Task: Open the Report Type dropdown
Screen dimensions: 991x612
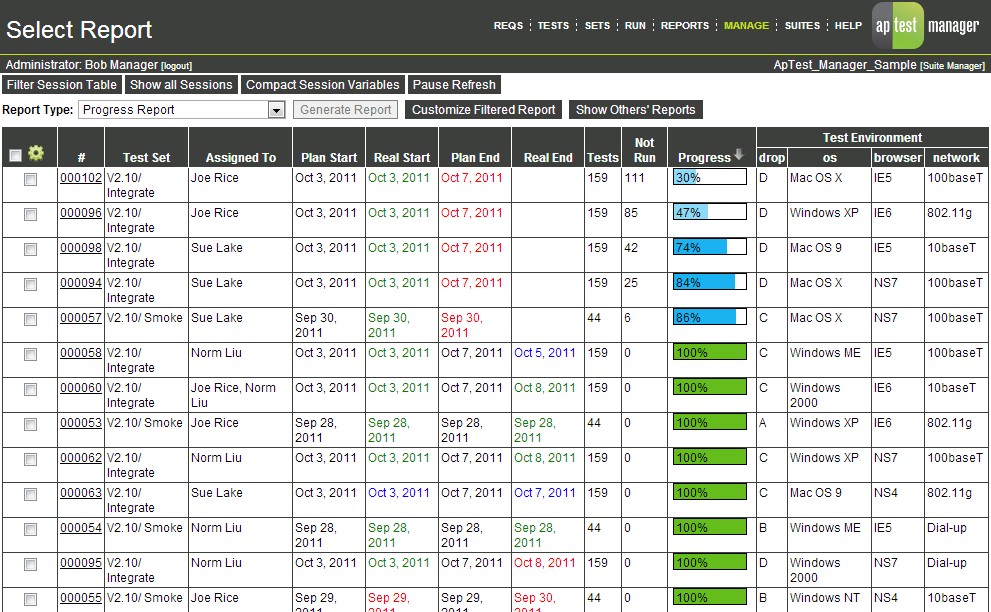Action: coord(181,110)
